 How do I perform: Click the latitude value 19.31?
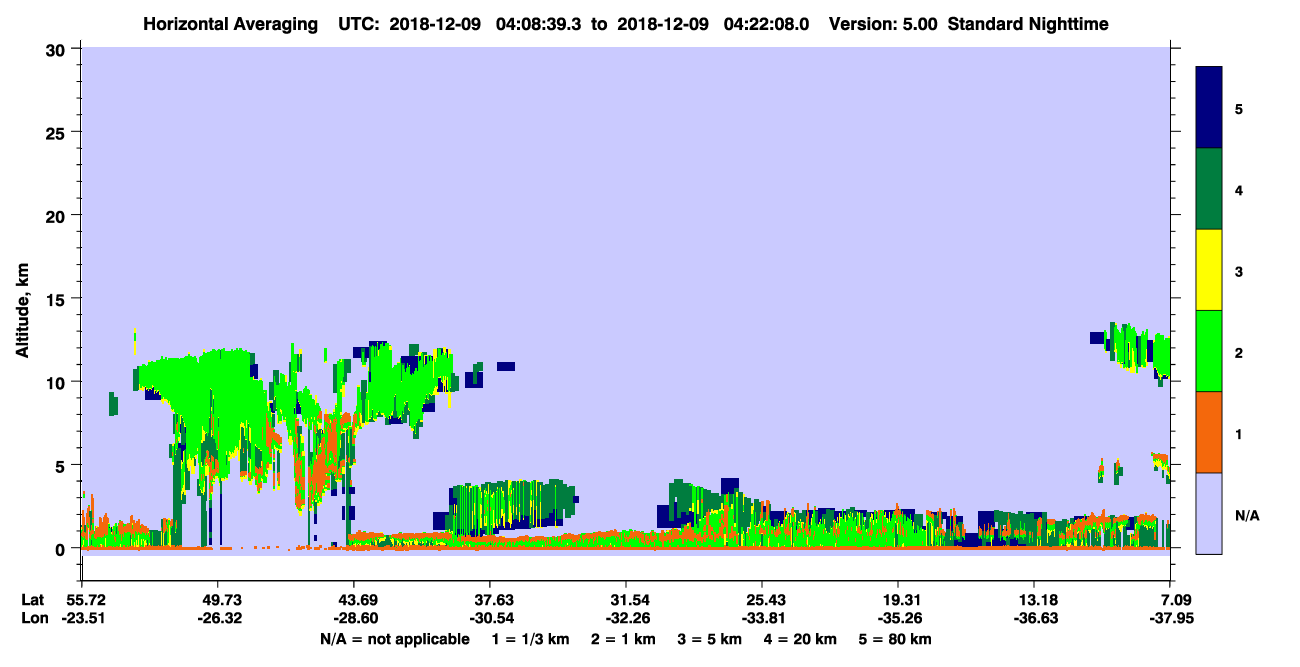(x=898, y=600)
